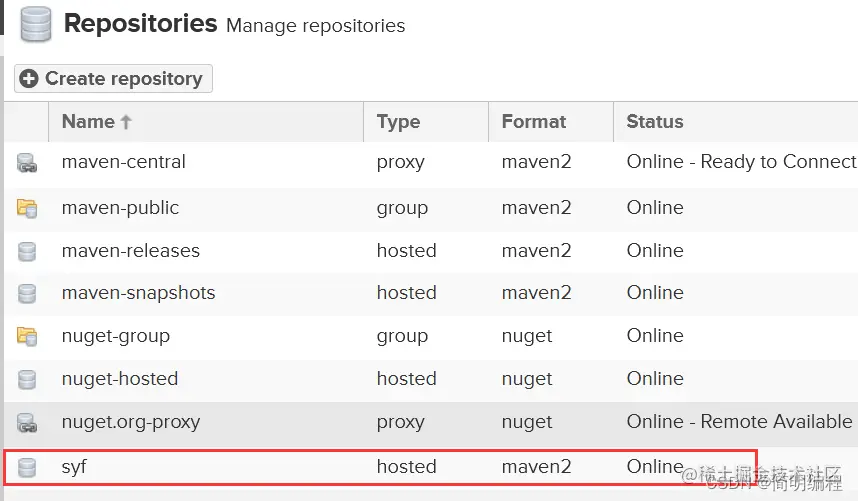The height and width of the screenshot is (501, 858).
Task: Click the maven-public group folder icon
Action: point(27,208)
